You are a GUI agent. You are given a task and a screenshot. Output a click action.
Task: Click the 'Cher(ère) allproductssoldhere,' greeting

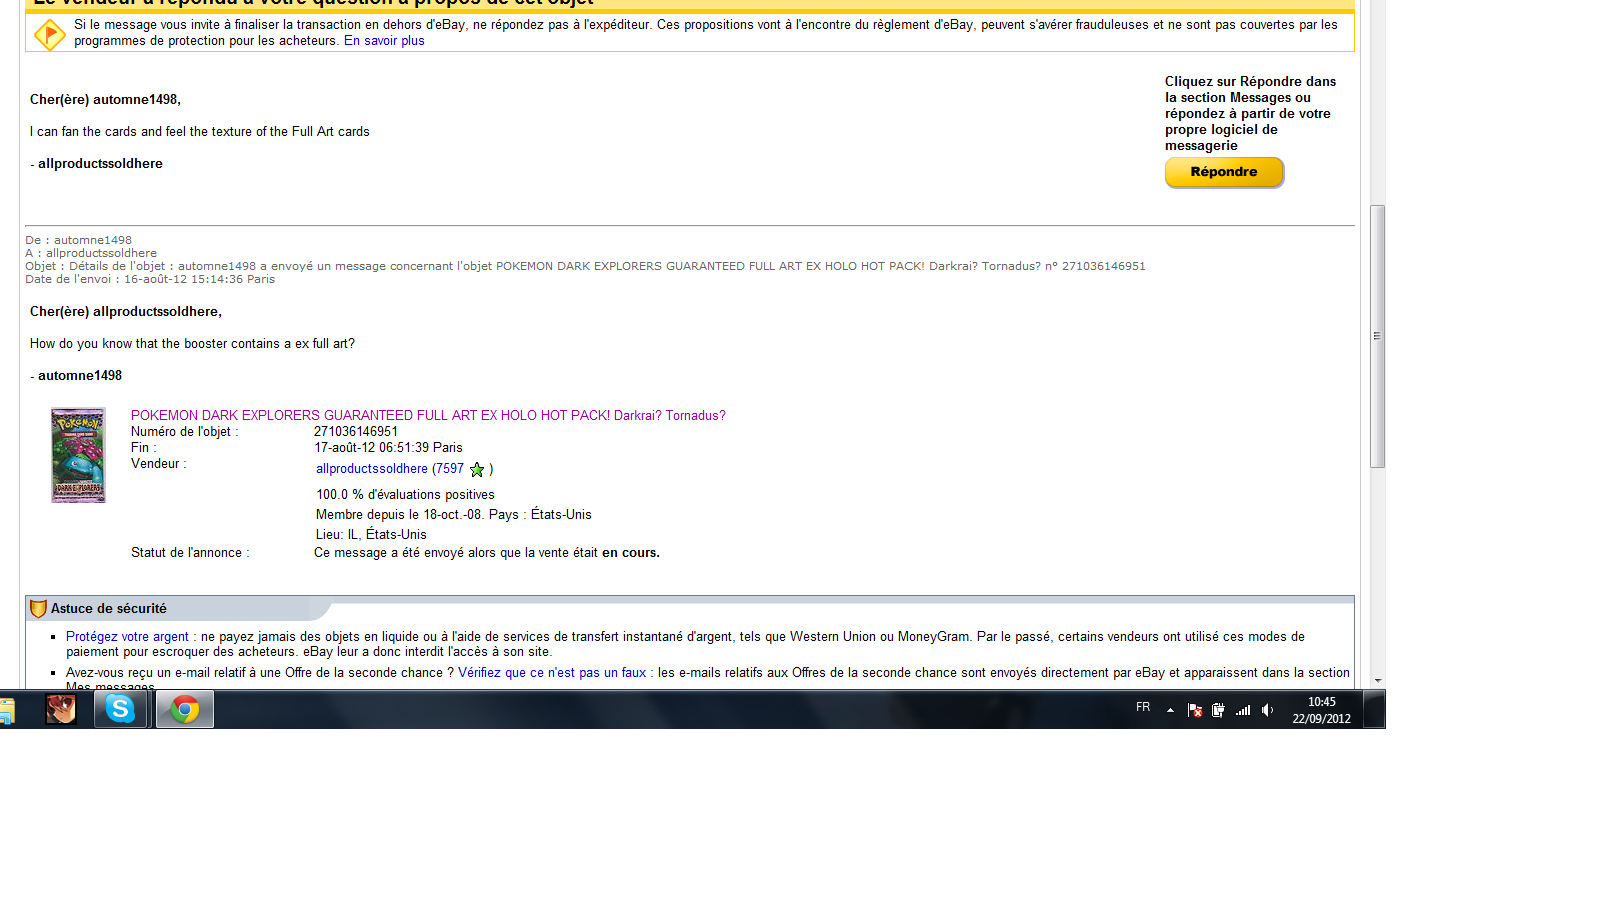coord(126,312)
